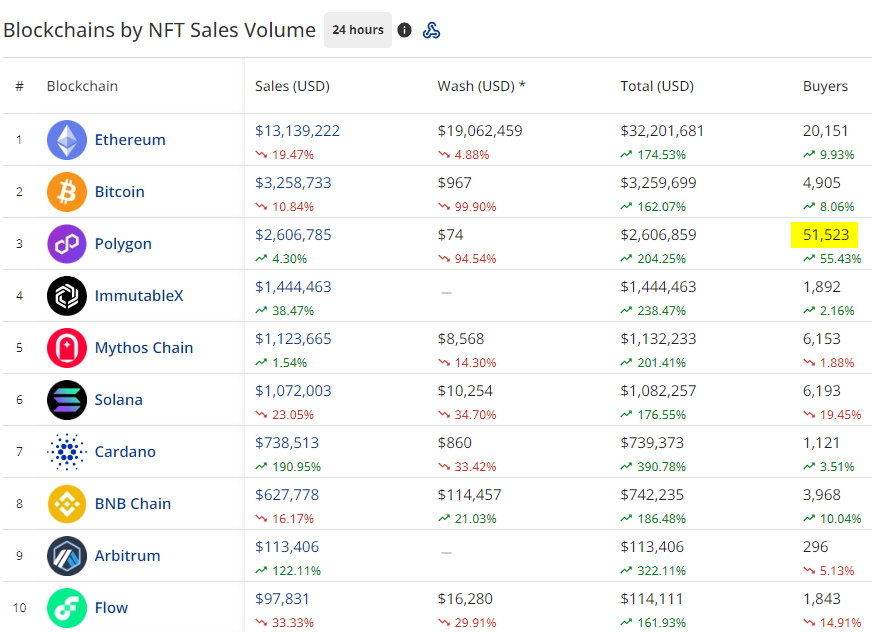The height and width of the screenshot is (632, 872).
Task: Sort by the Wash (USD) column header
Action: click(x=482, y=86)
